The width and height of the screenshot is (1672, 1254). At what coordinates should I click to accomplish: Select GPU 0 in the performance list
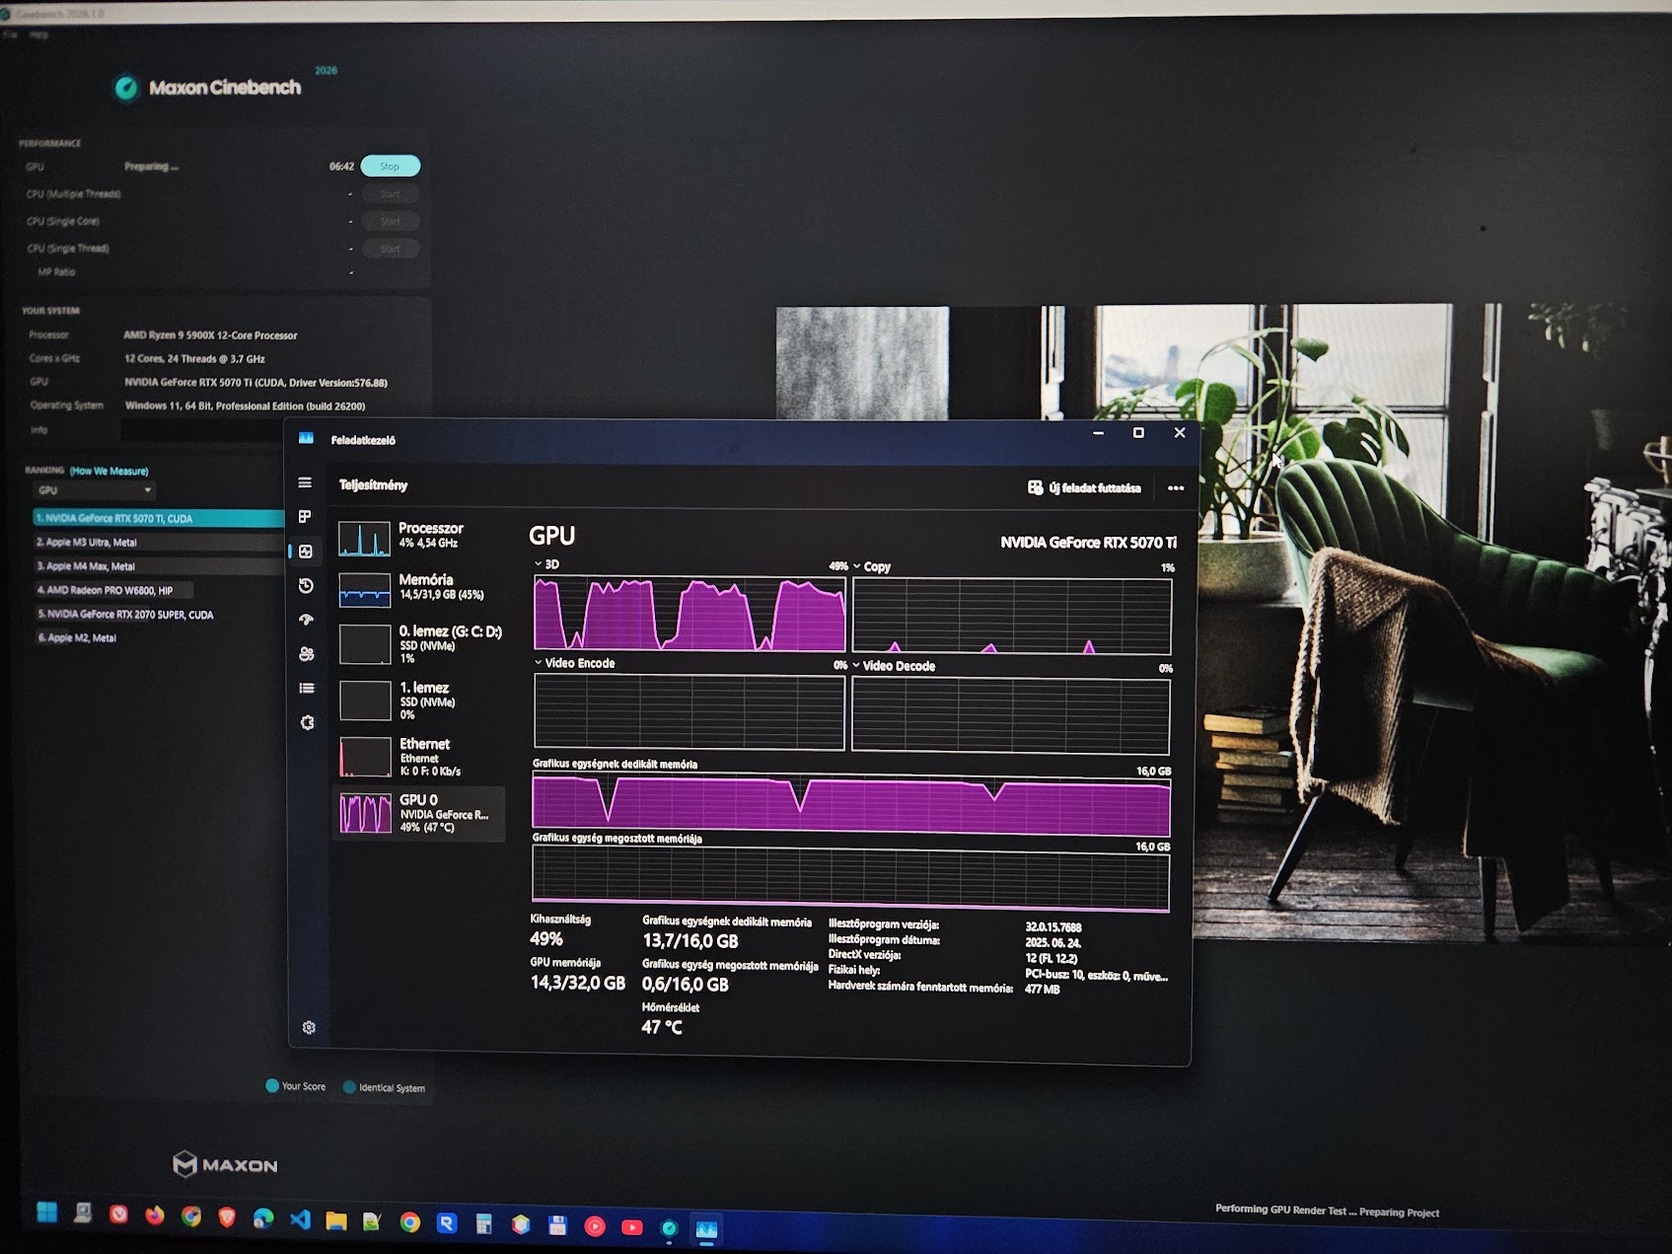[x=420, y=813]
